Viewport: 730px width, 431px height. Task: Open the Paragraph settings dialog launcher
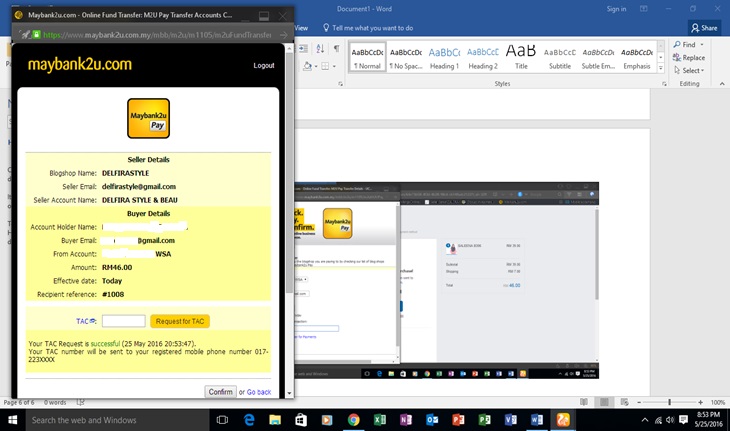point(340,84)
